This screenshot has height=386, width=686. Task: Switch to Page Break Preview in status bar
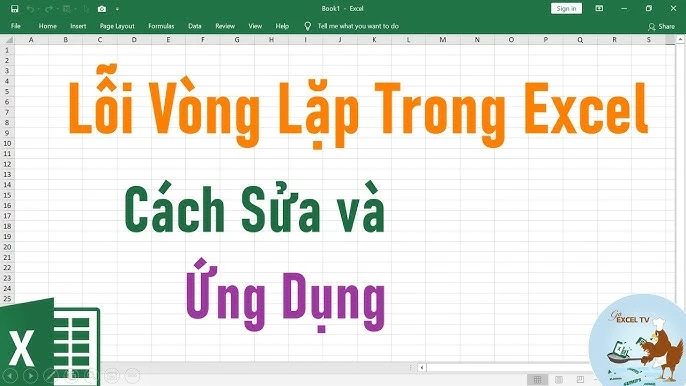[580, 379]
